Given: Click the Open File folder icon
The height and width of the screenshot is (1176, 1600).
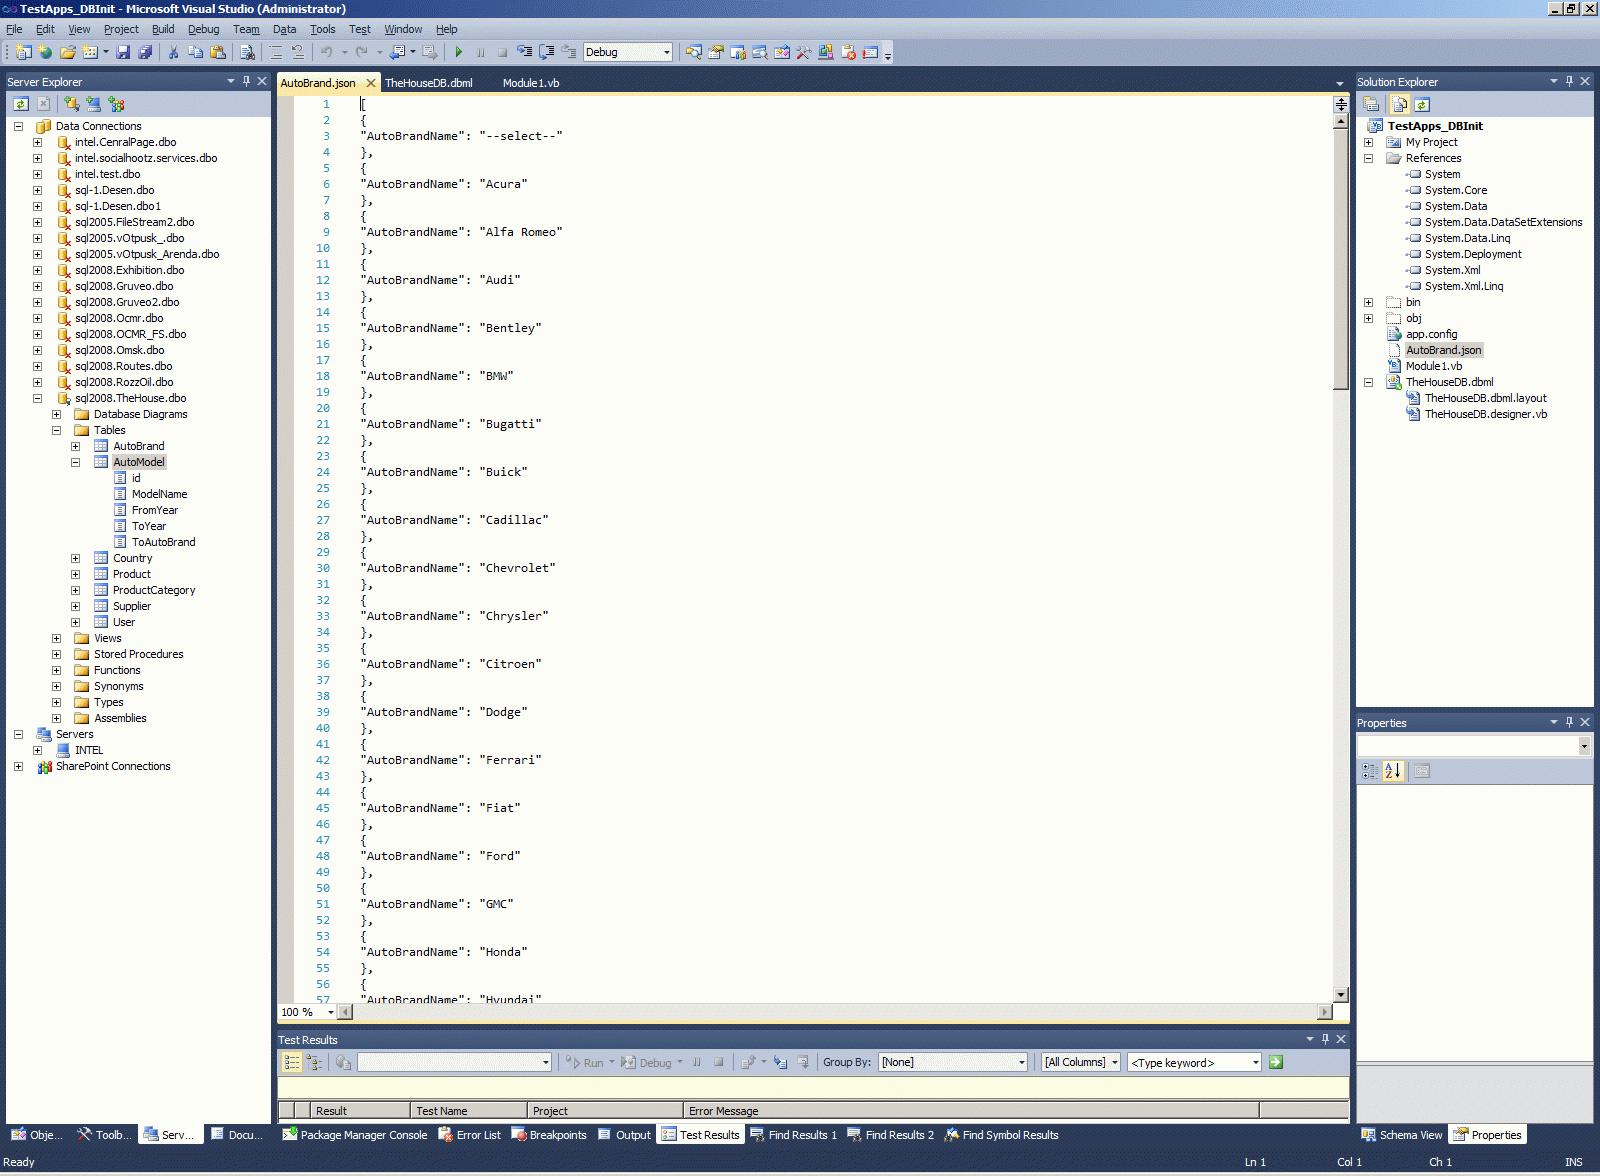Looking at the screenshot, I should pos(68,52).
